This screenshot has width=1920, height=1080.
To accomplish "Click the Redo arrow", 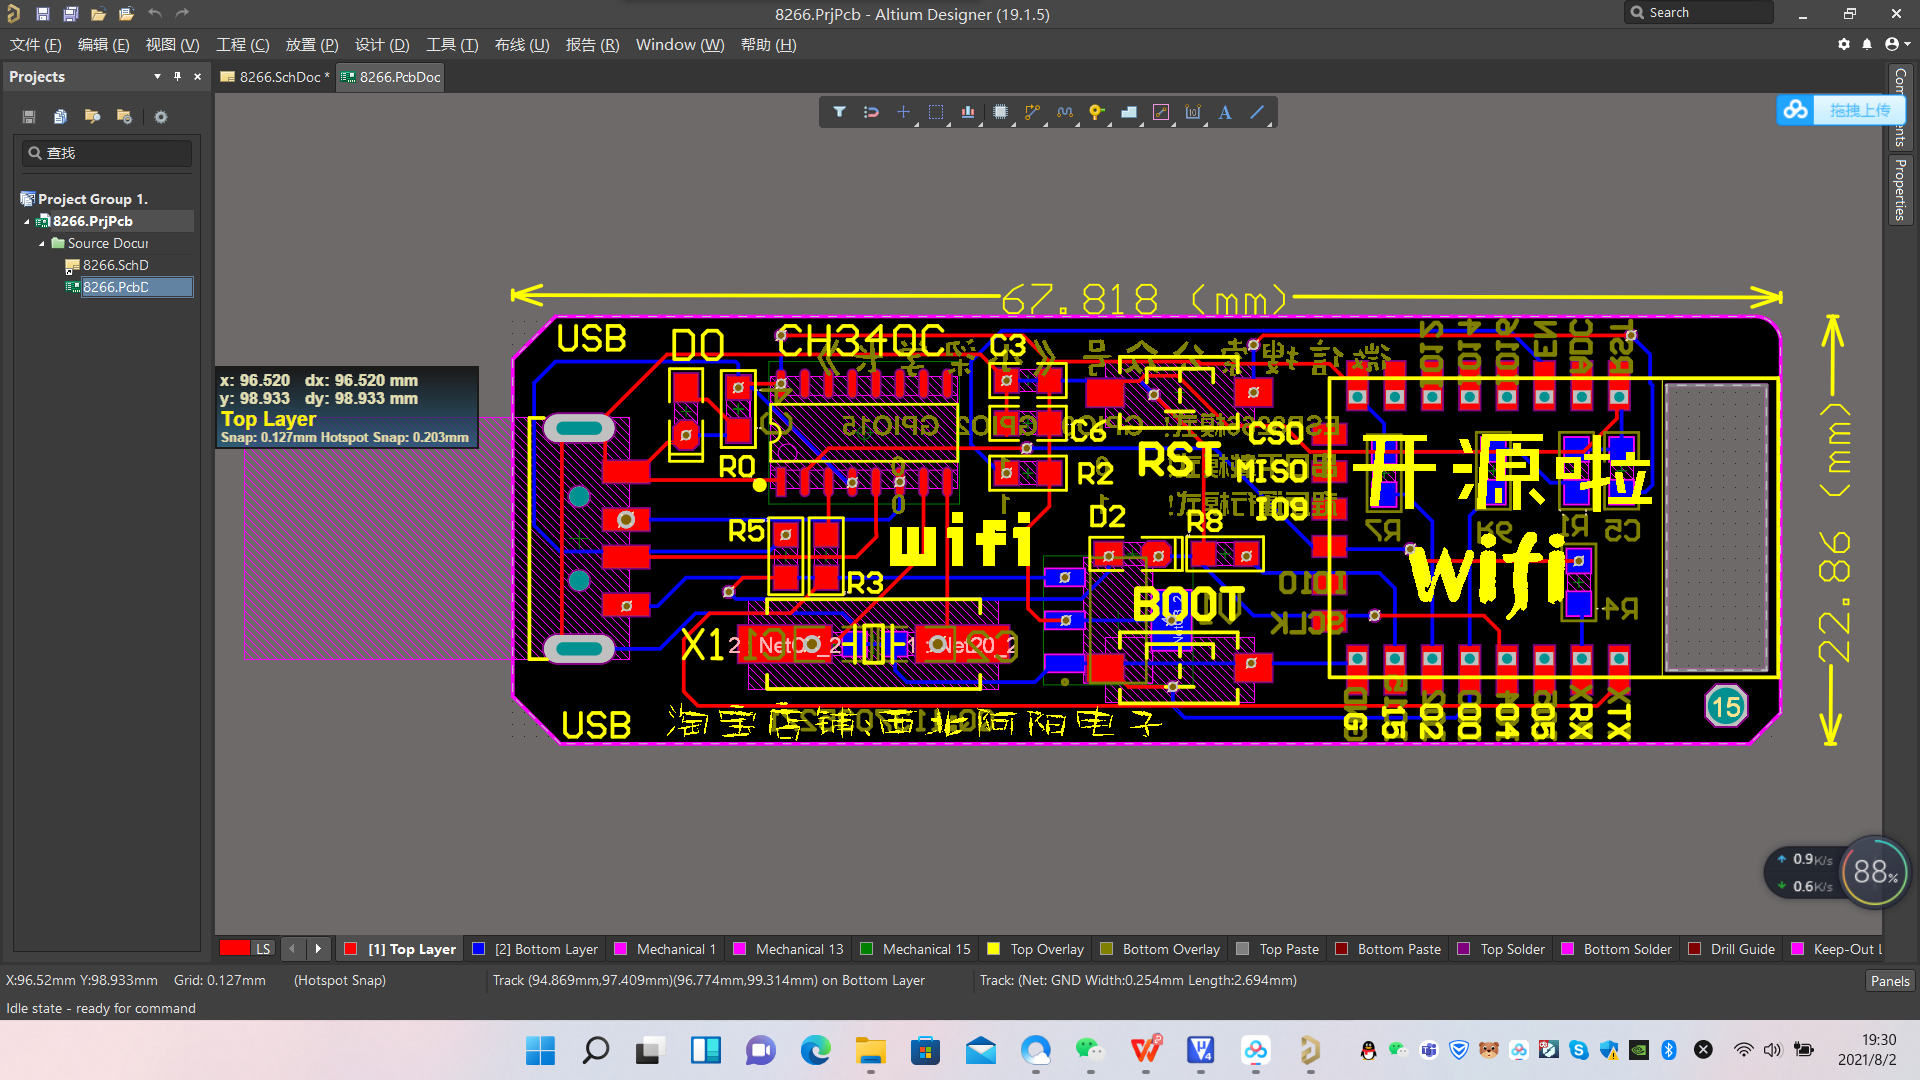I will [182, 13].
